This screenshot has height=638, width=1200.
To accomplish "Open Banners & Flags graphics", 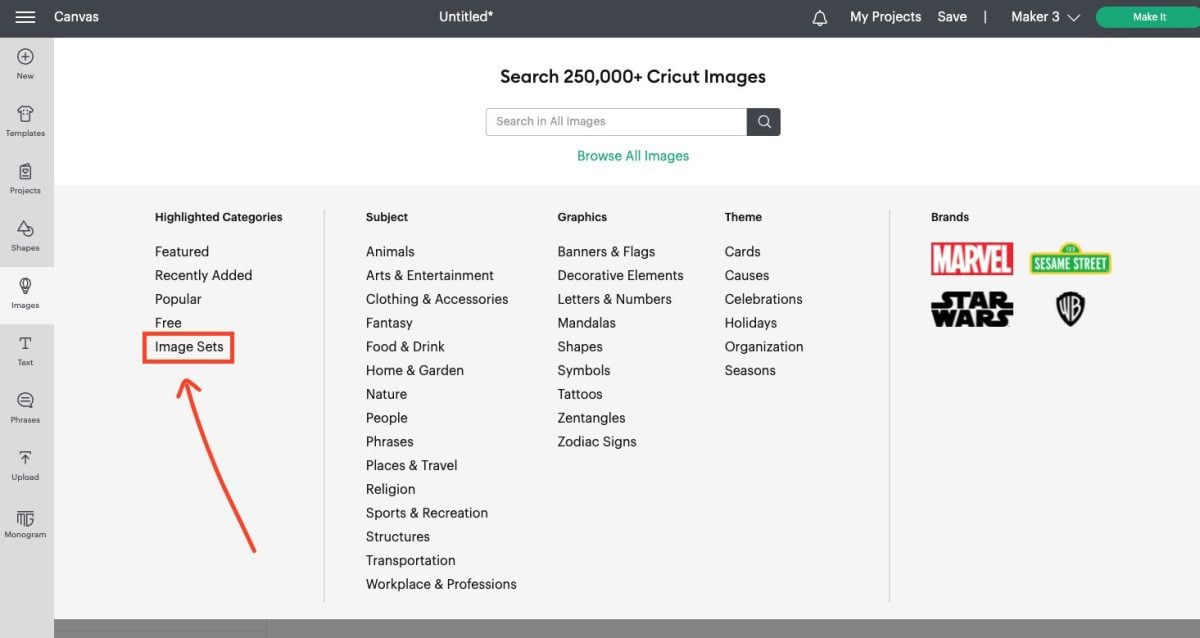I will point(606,252).
